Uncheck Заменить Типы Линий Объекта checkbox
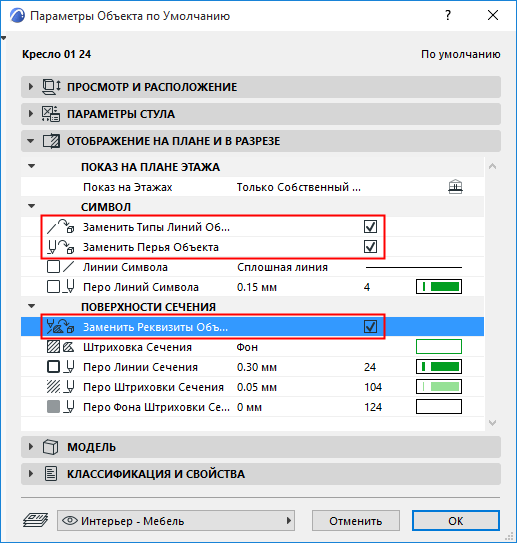 click(x=370, y=227)
